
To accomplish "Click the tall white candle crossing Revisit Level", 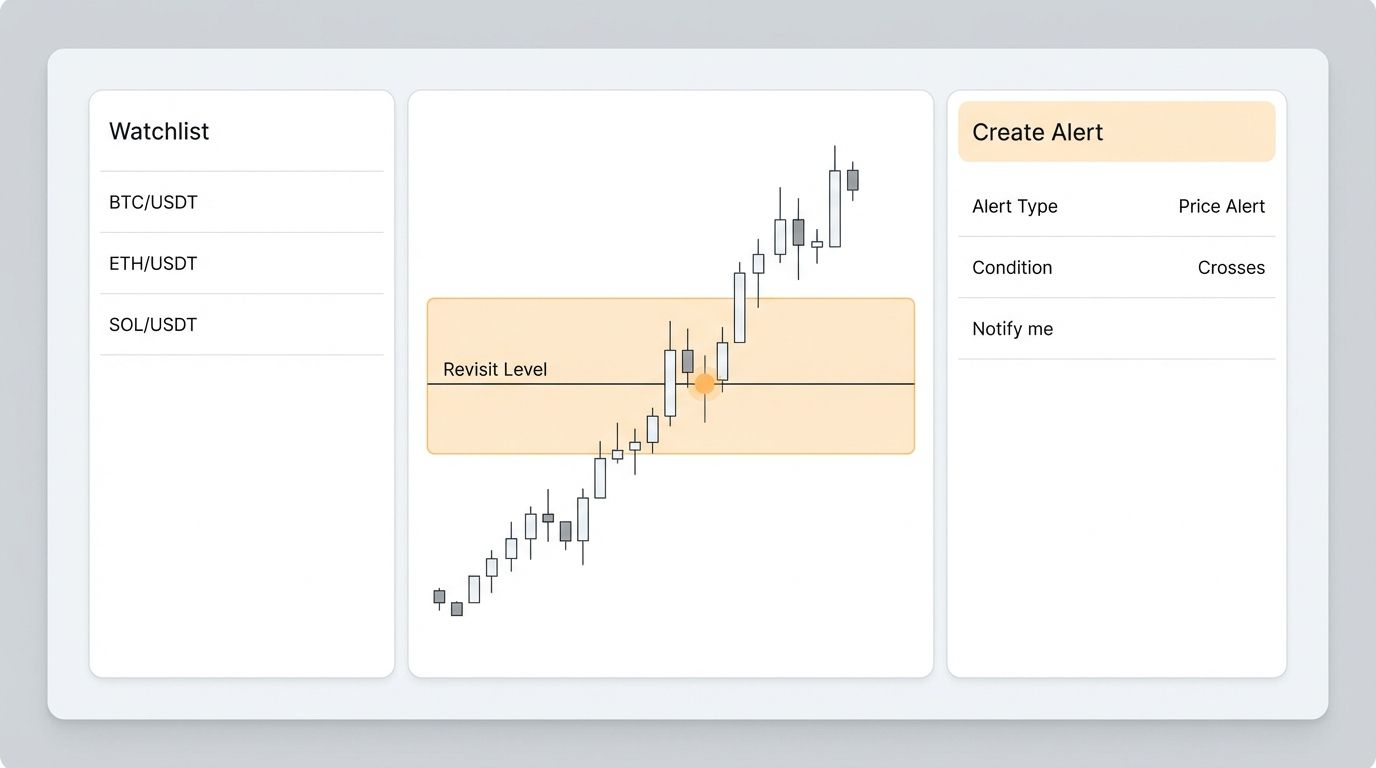I will [x=670, y=383].
